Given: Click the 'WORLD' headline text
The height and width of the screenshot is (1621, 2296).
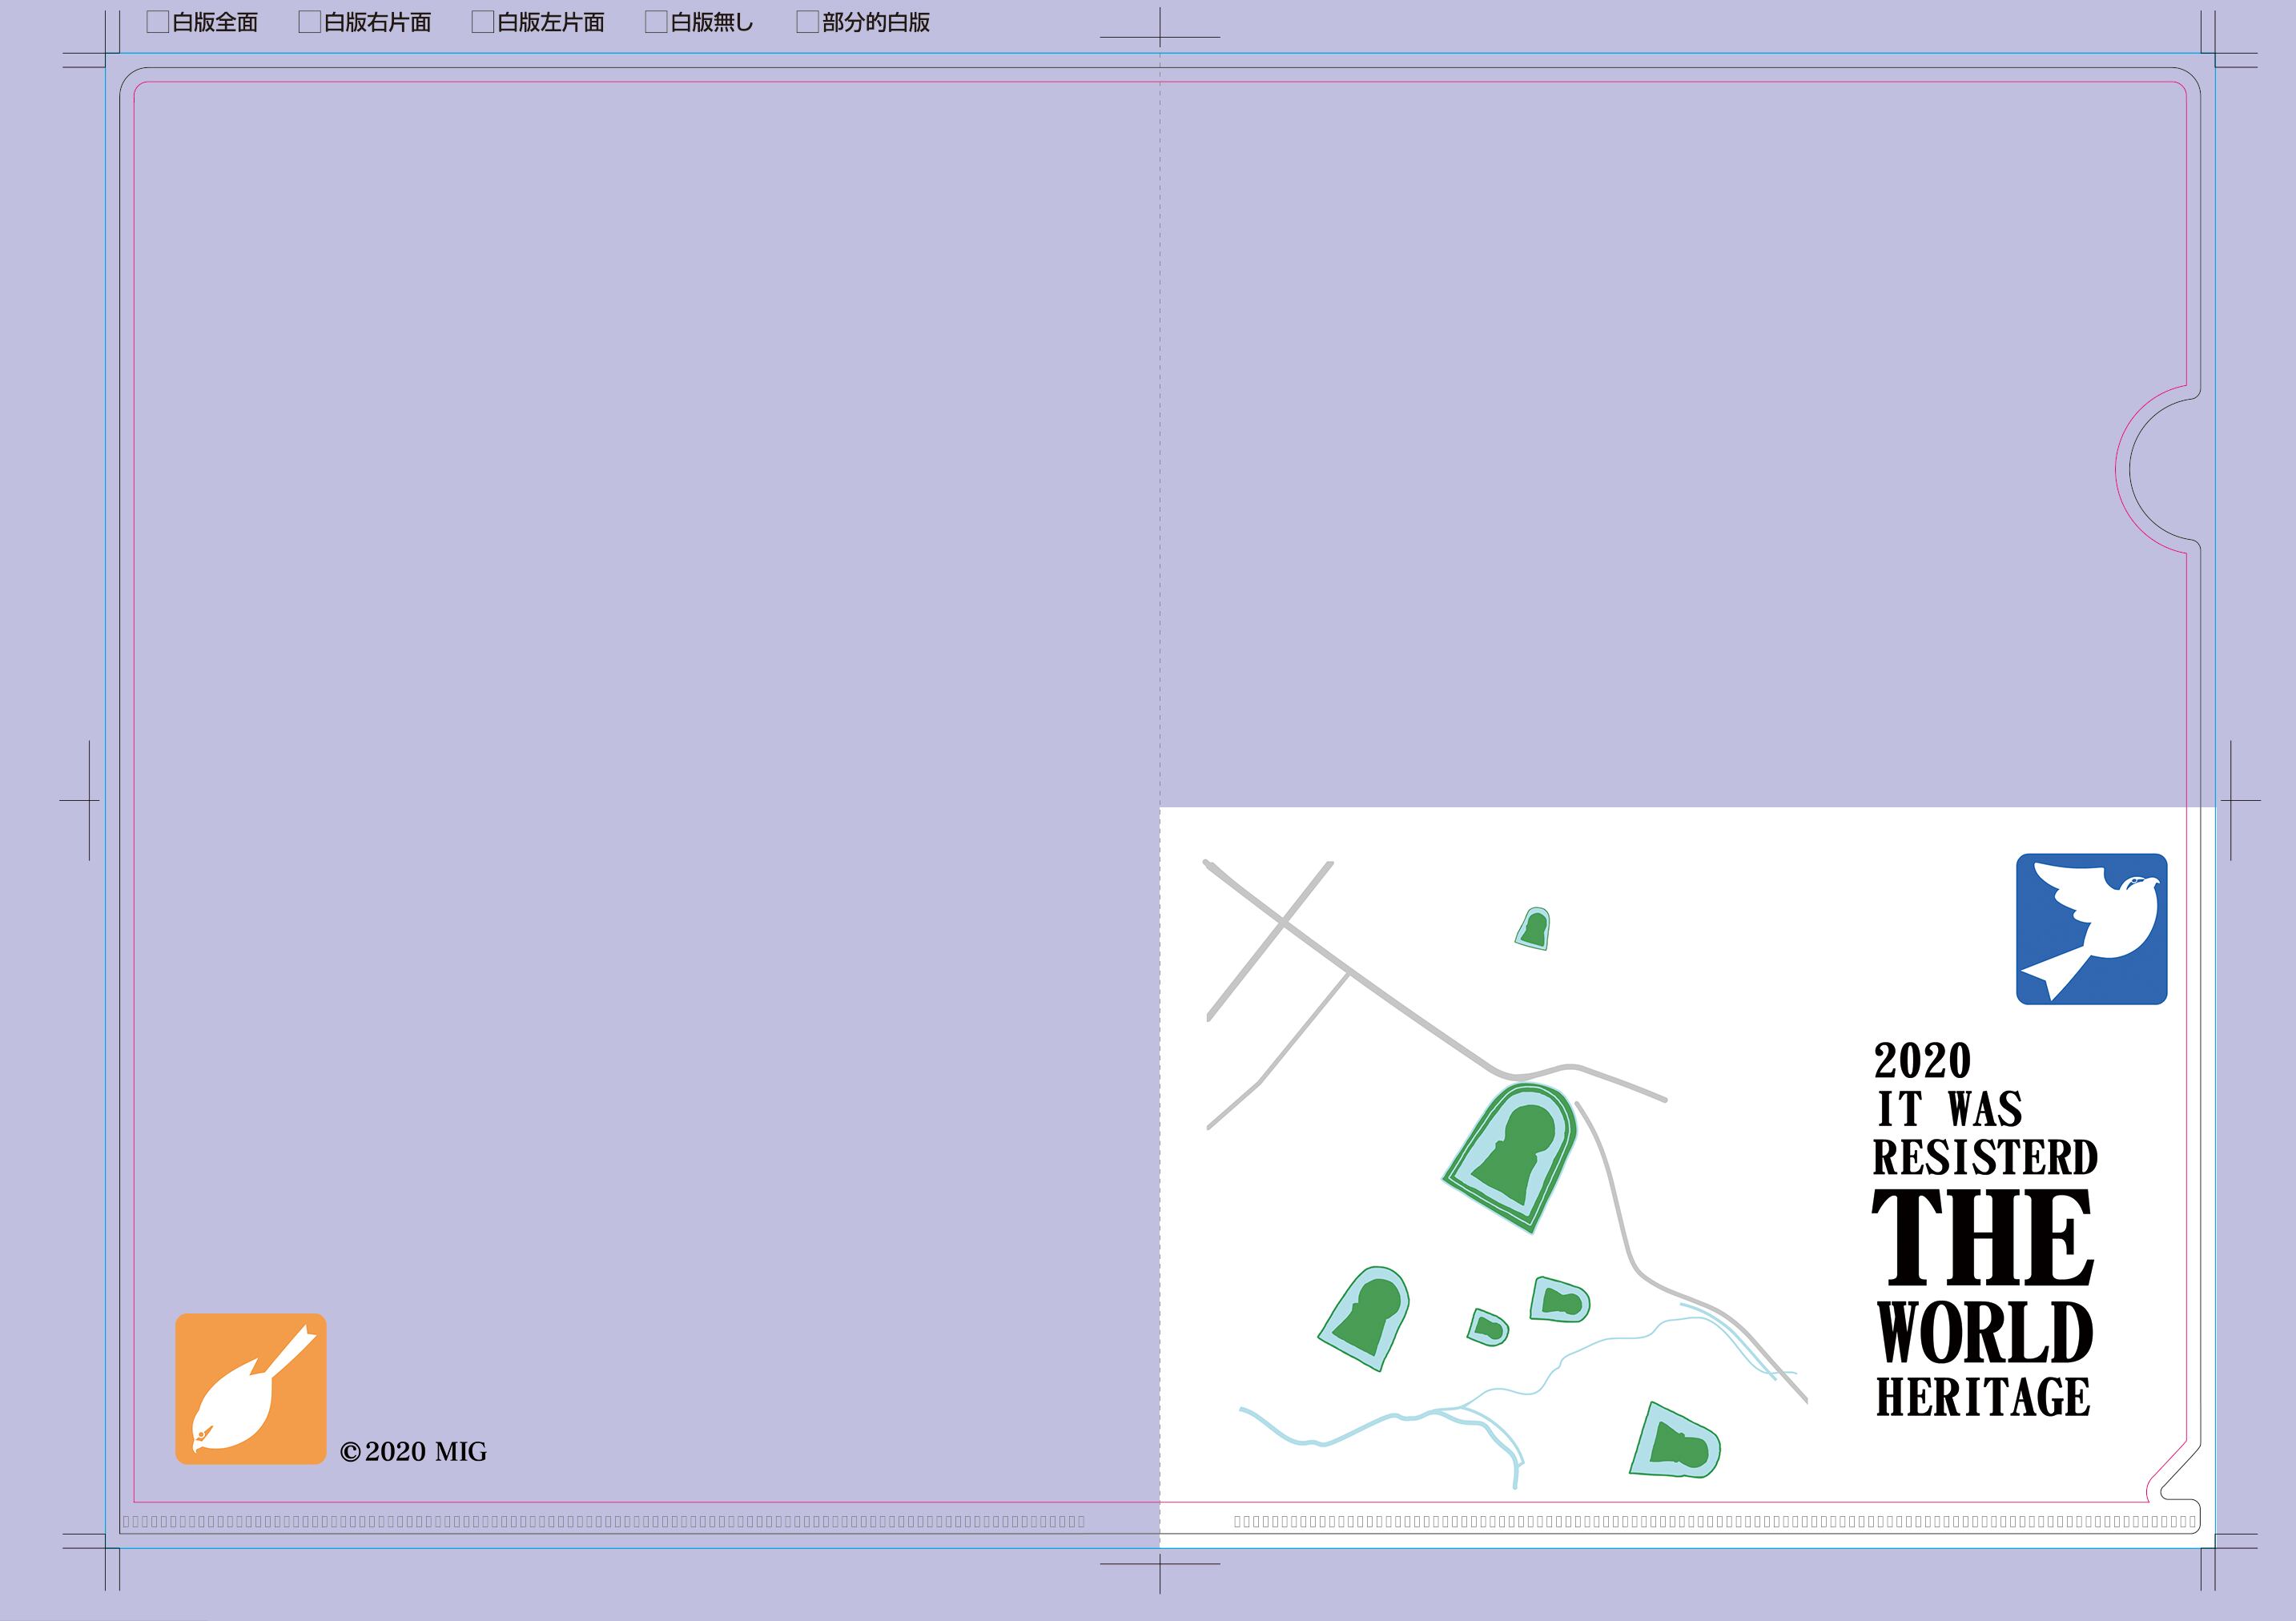Looking at the screenshot, I should 1985,1333.
